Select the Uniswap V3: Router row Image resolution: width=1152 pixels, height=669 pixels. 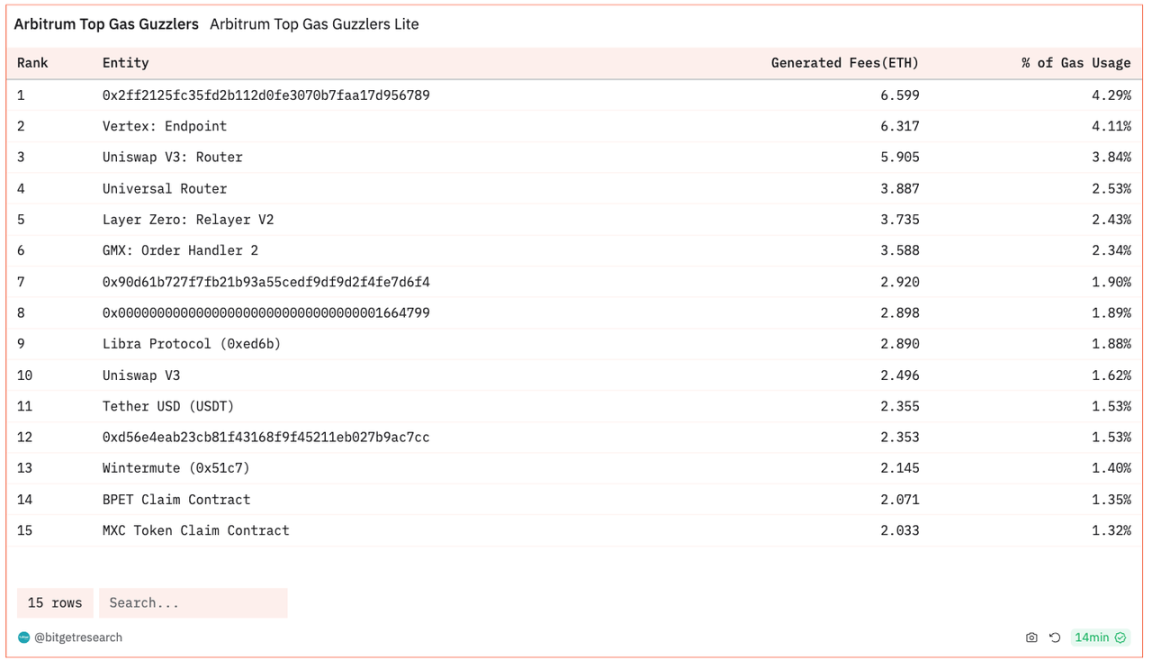point(172,157)
